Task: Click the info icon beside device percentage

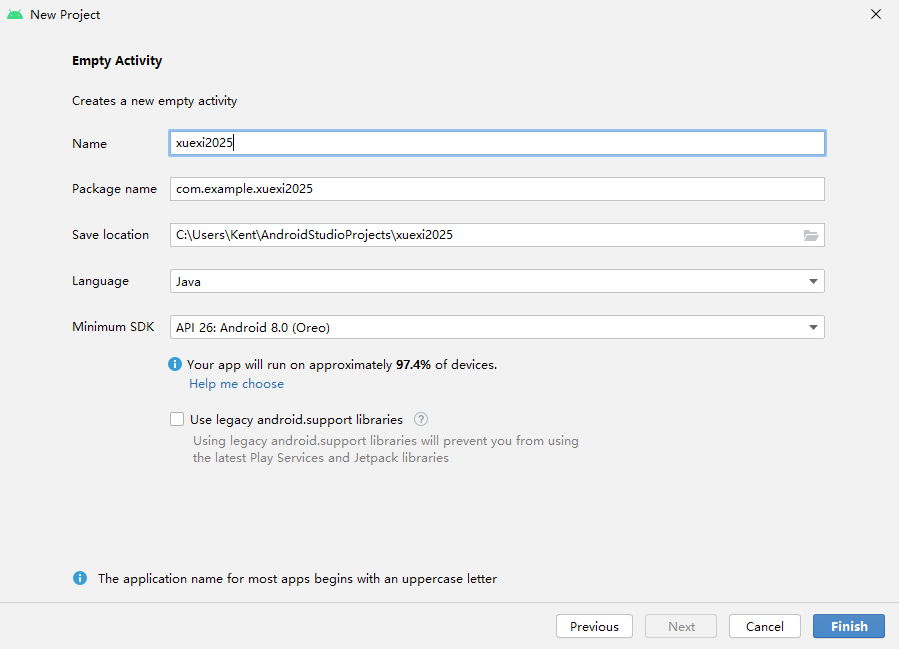Action: [x=175, y=364]
